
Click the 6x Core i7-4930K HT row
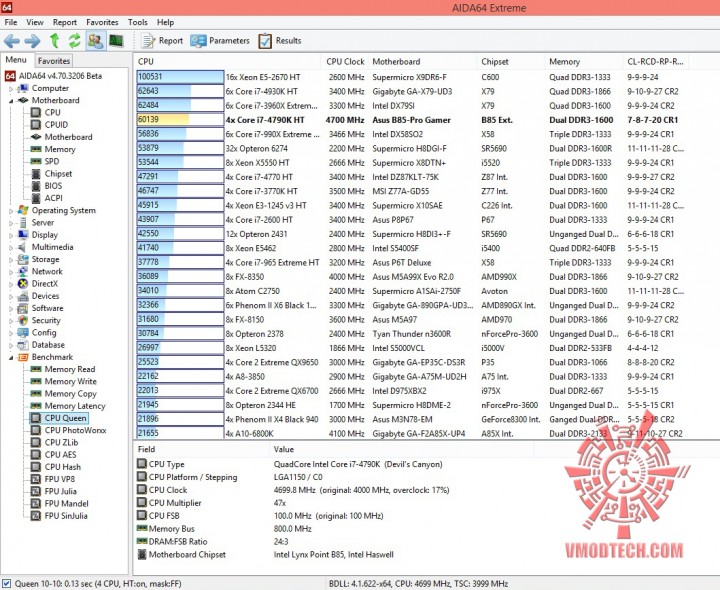(x=410, y=91)
